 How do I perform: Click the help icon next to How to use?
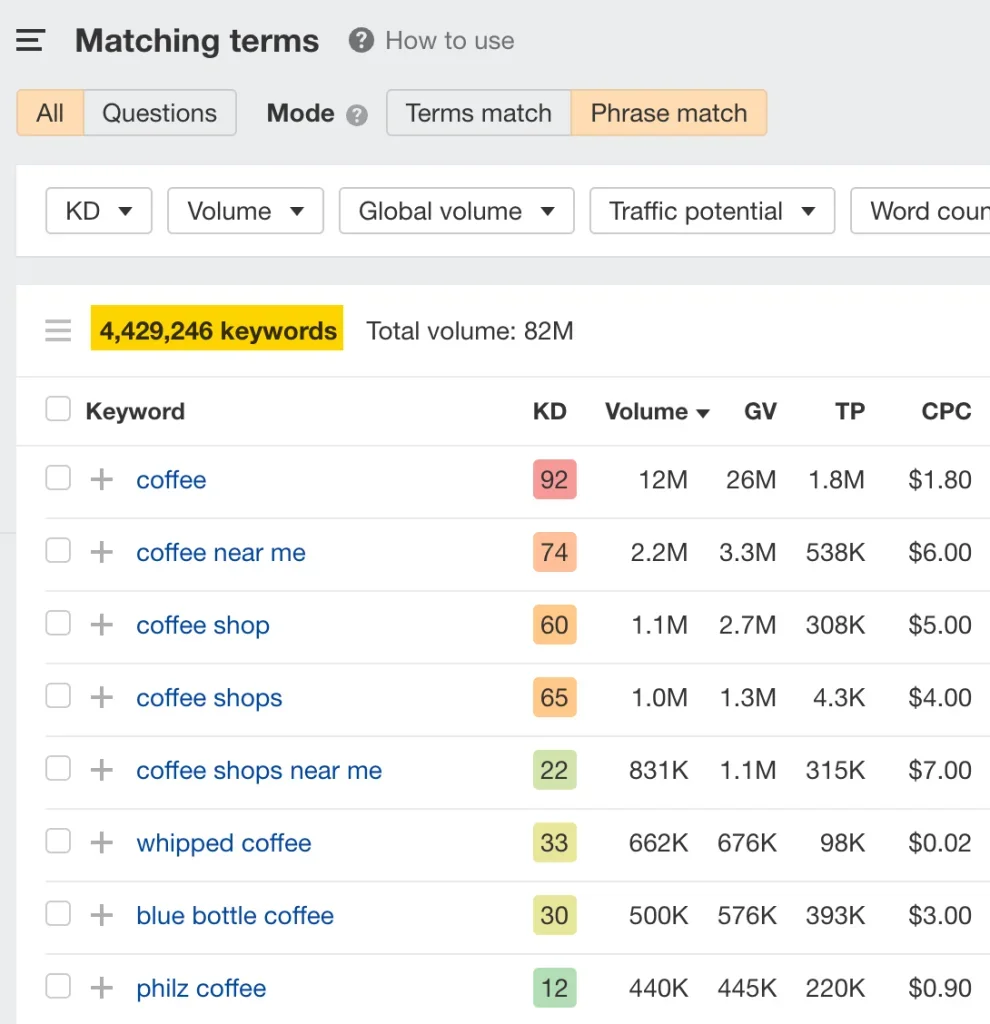pos(360,41)
